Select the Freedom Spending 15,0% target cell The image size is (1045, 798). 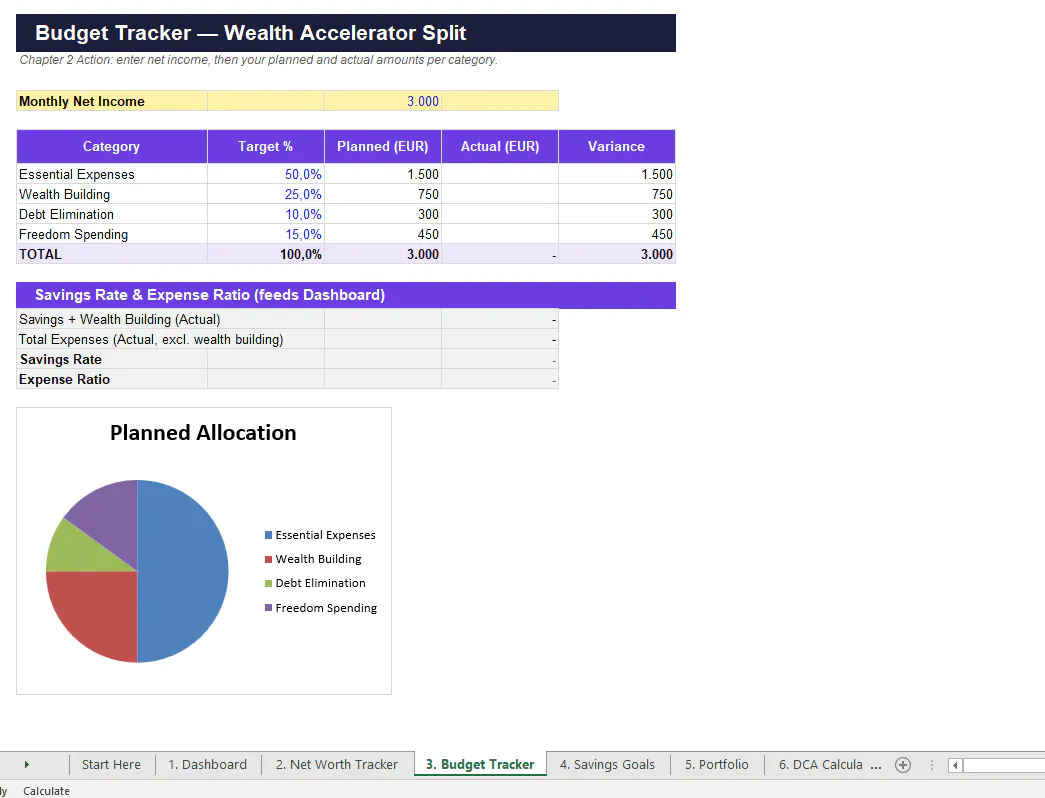[x=266, y=234]
